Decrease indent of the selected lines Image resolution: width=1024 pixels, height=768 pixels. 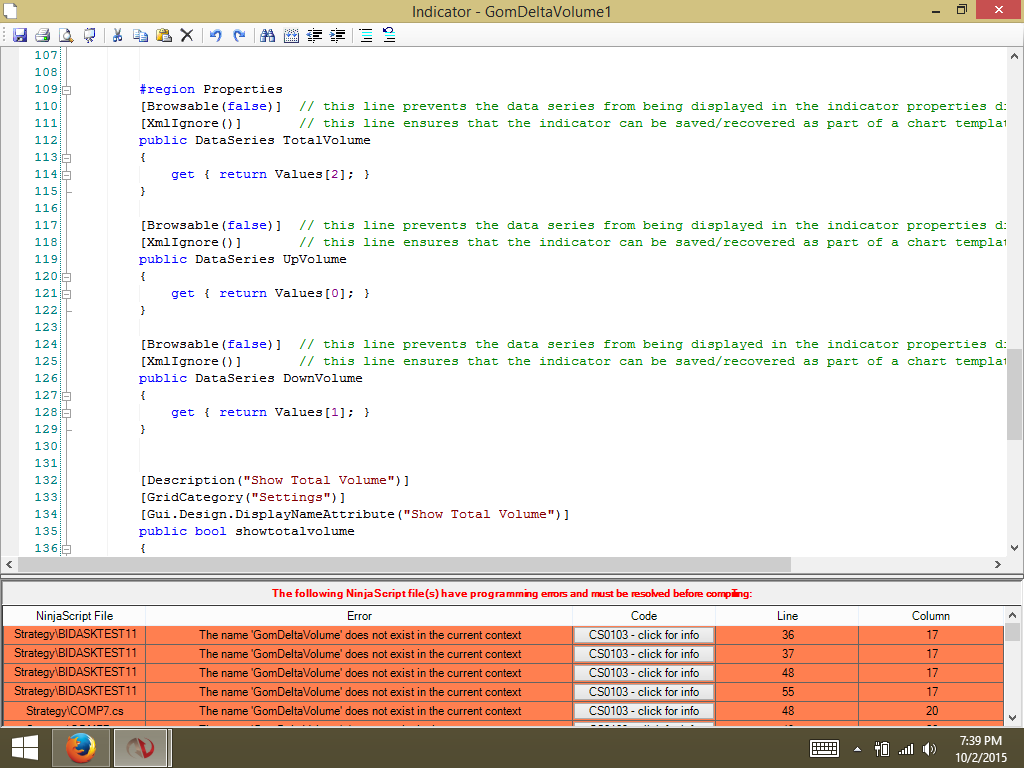tap(315, 35)
